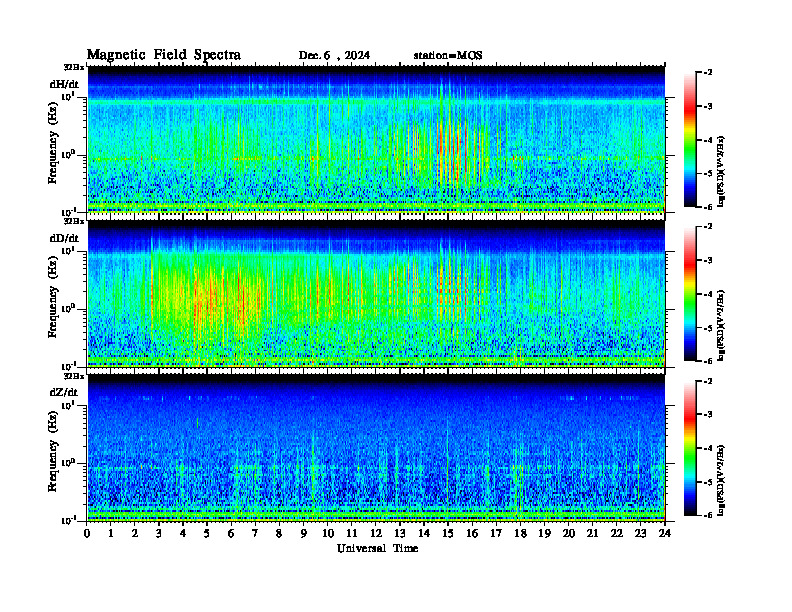This screenshot has width=792, height=612.
Task: Click hour tick "3" on the time axis
Action: tap(159, 534)
